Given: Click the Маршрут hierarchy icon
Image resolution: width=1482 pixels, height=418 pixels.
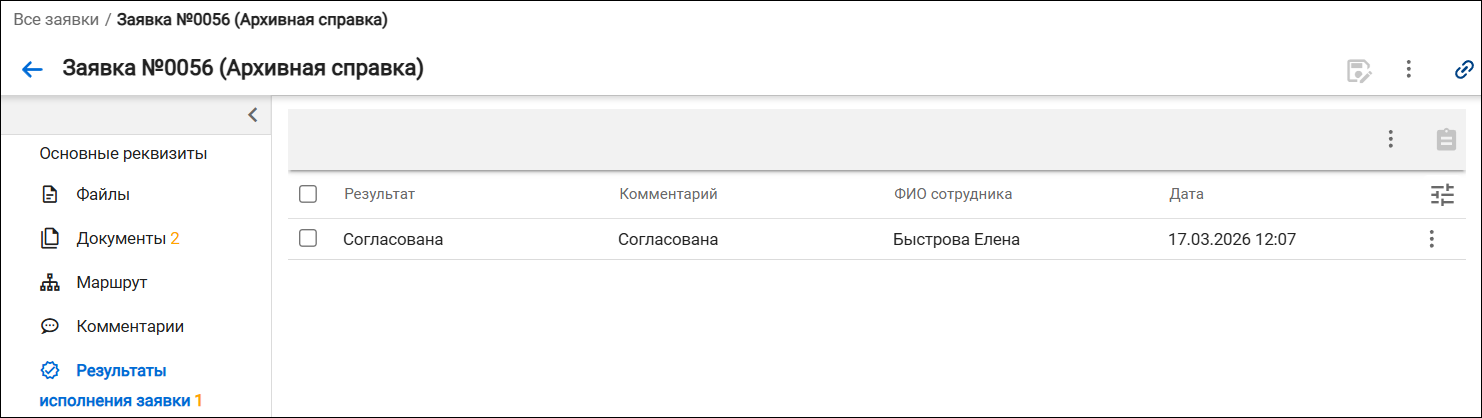Looking at the screenshot, I should (x=49, y=282).
